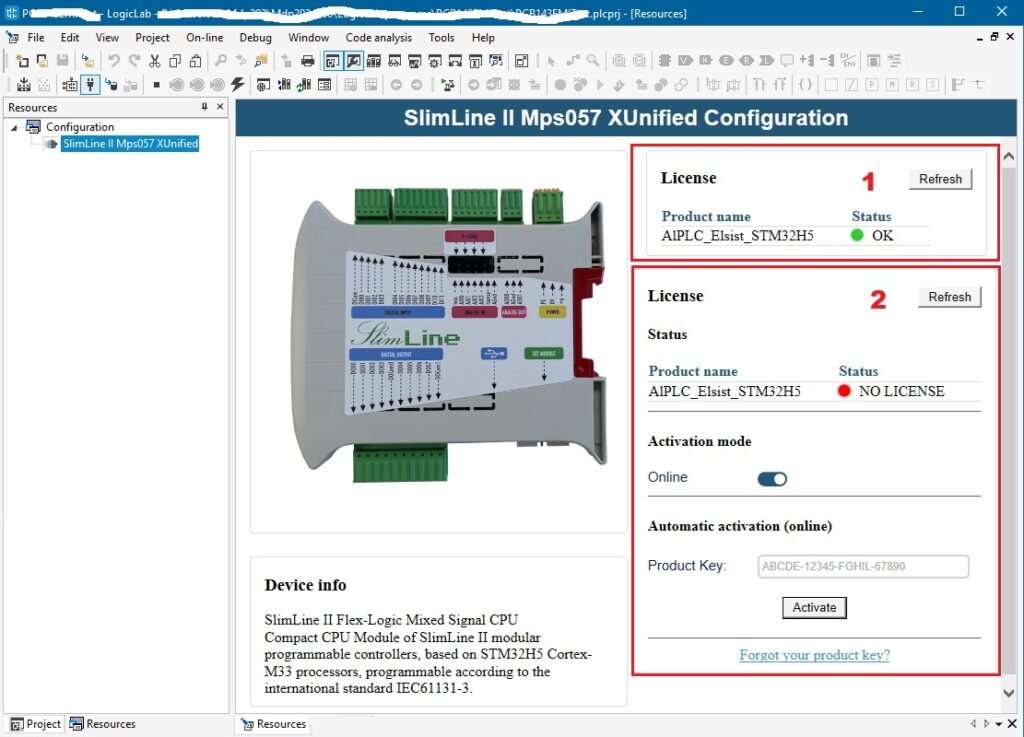Click the Compile project icon

(24, 84)
